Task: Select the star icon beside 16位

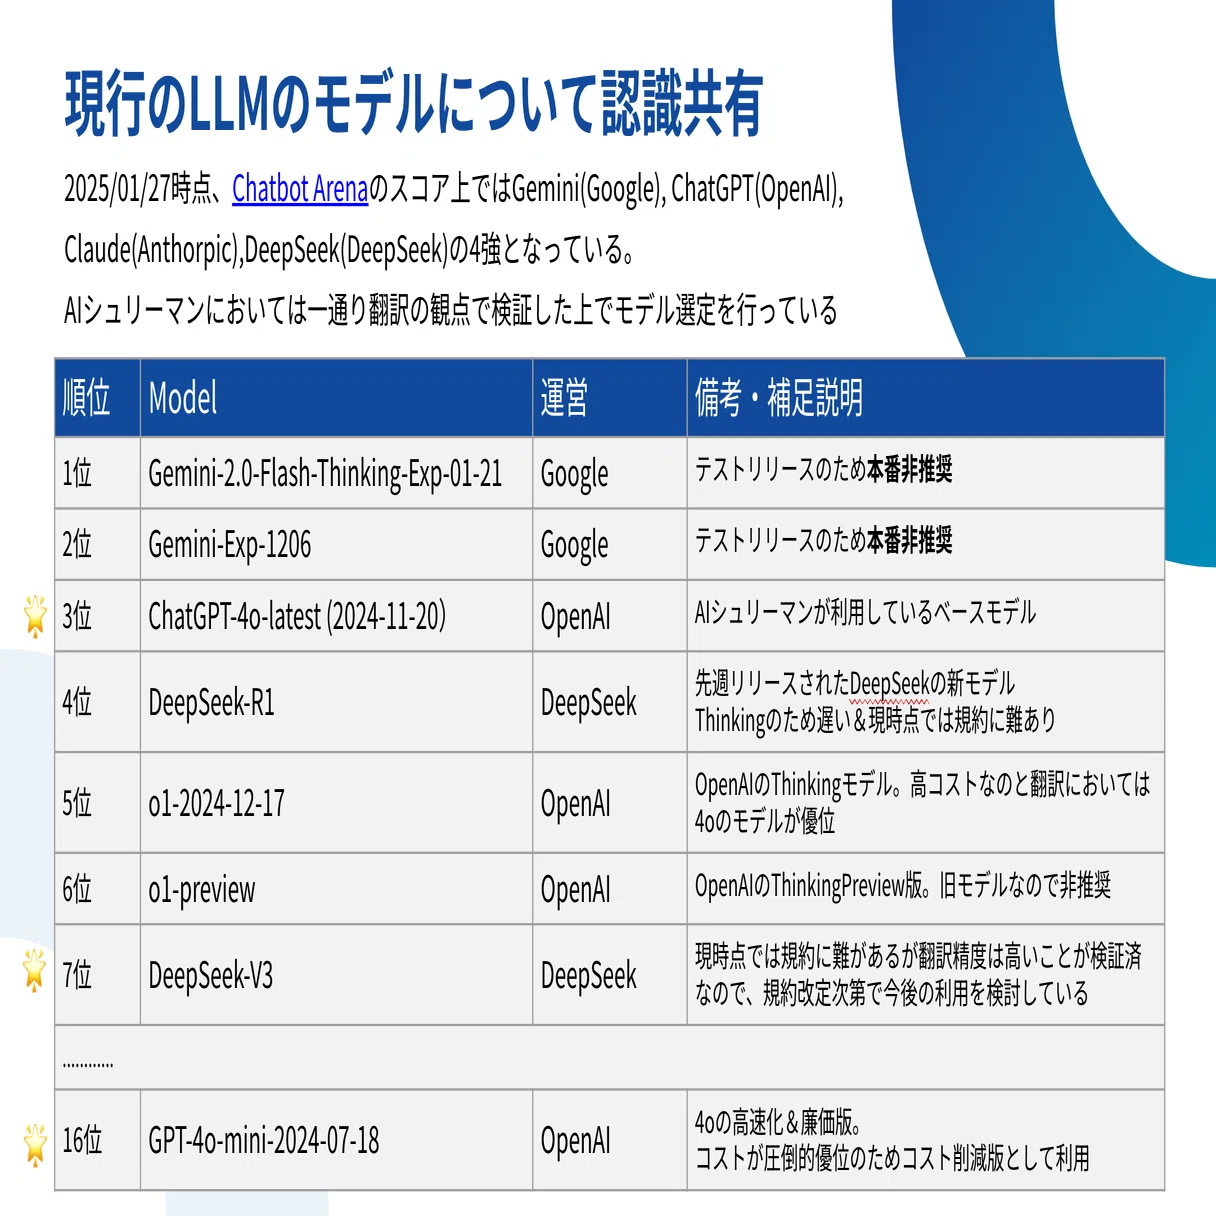Action: coord(35,1143)
